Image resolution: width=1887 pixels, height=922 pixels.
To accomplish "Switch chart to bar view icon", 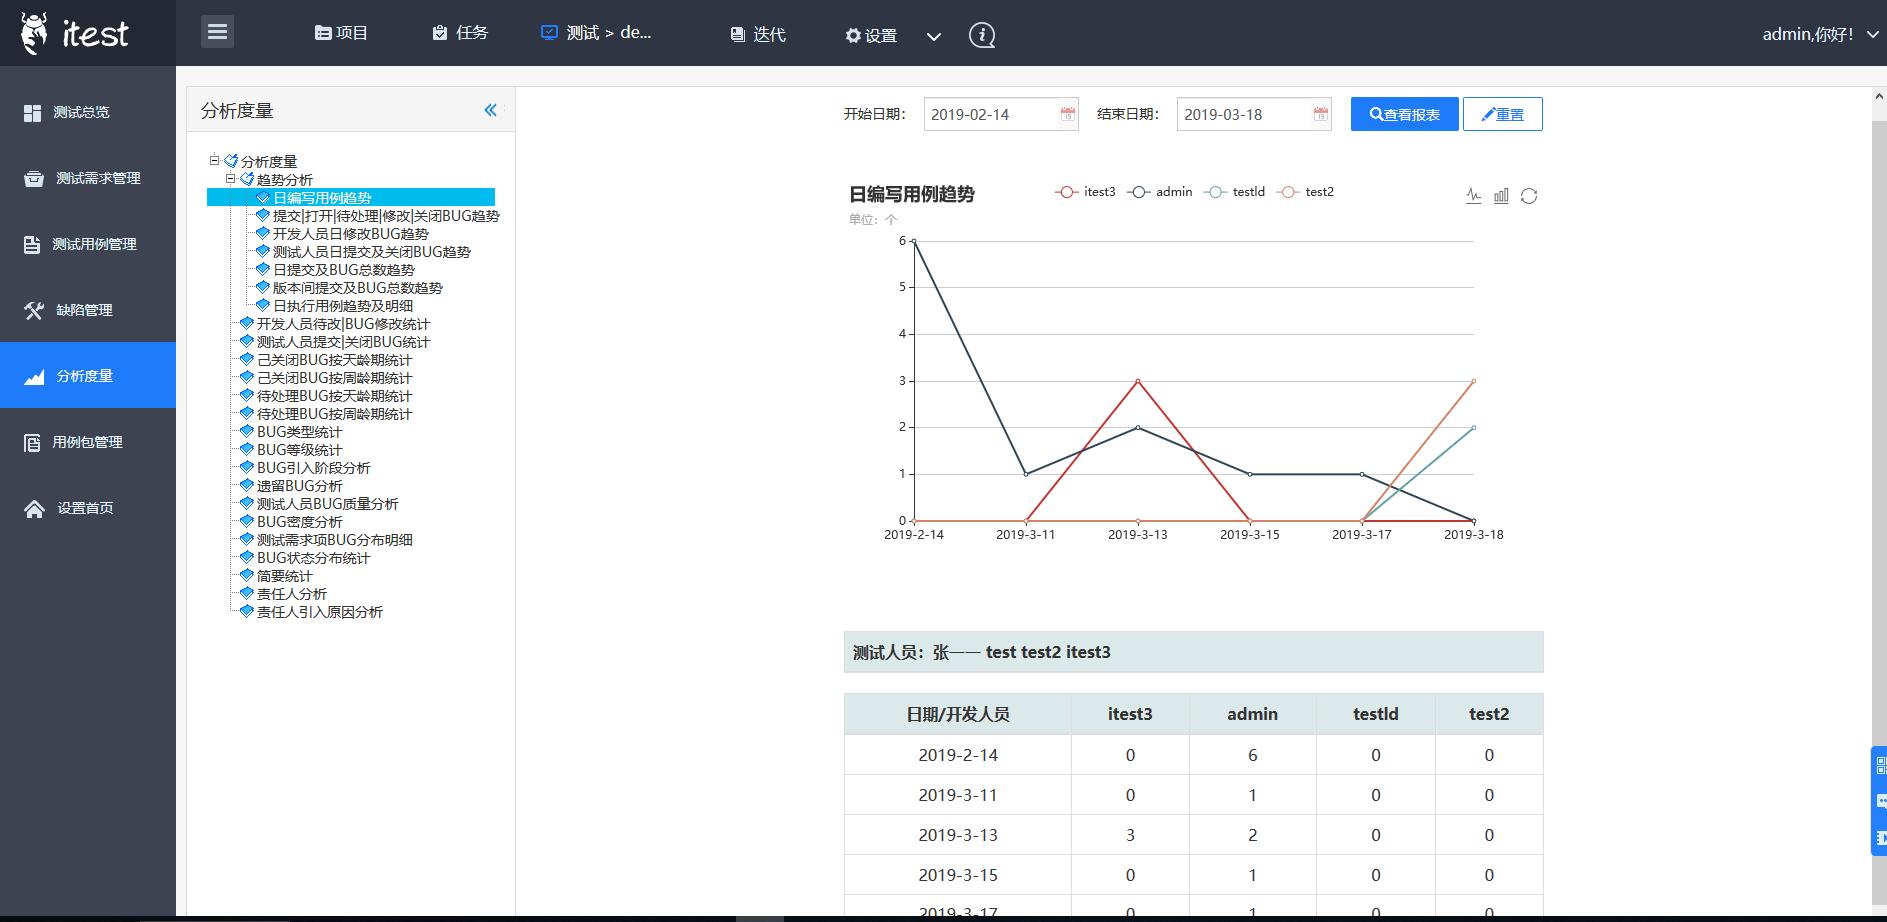I will [1501, 195].
